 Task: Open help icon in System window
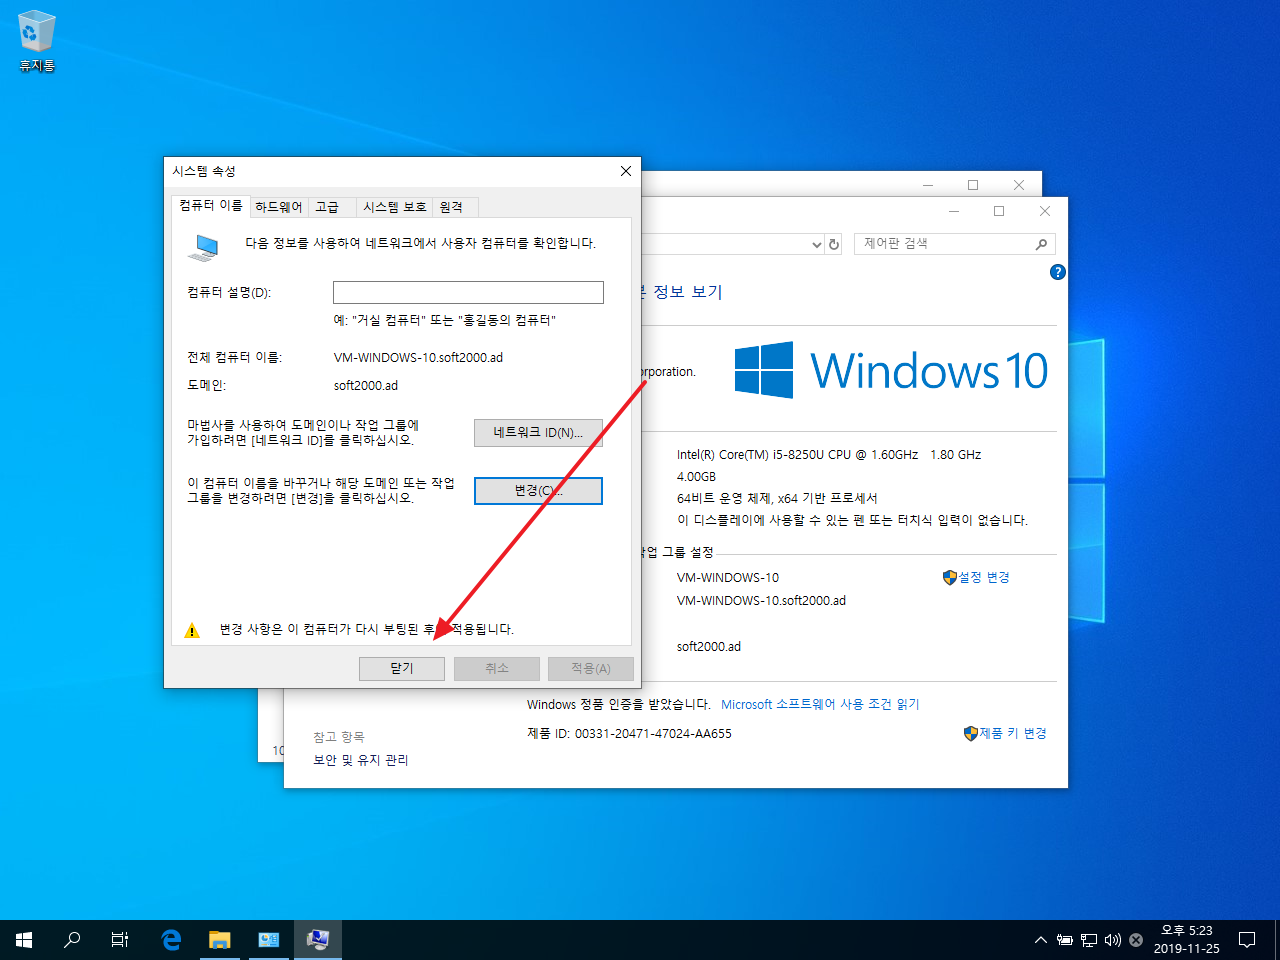tap(1058, 272)
